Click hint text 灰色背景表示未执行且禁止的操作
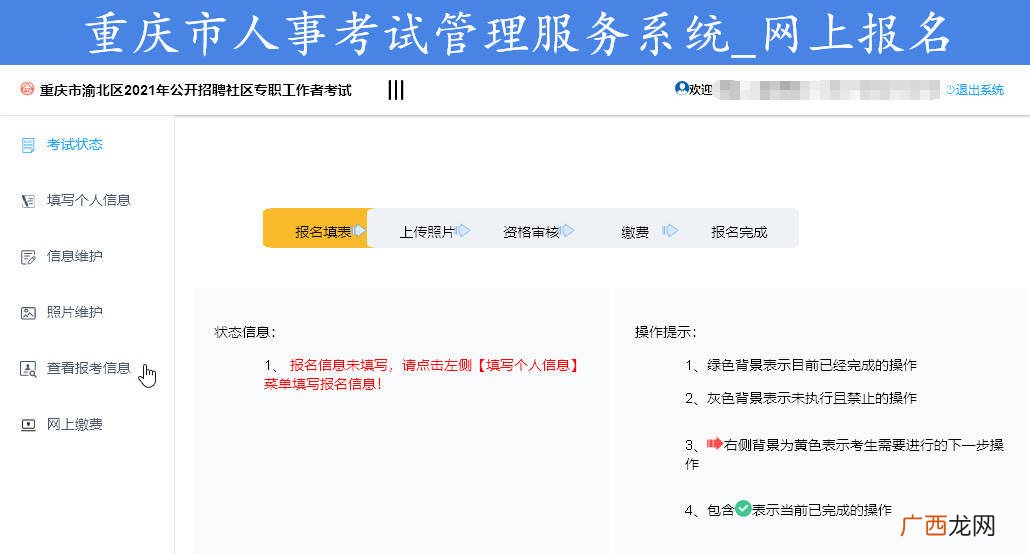1030x554 pixels. tap(812, 398)
